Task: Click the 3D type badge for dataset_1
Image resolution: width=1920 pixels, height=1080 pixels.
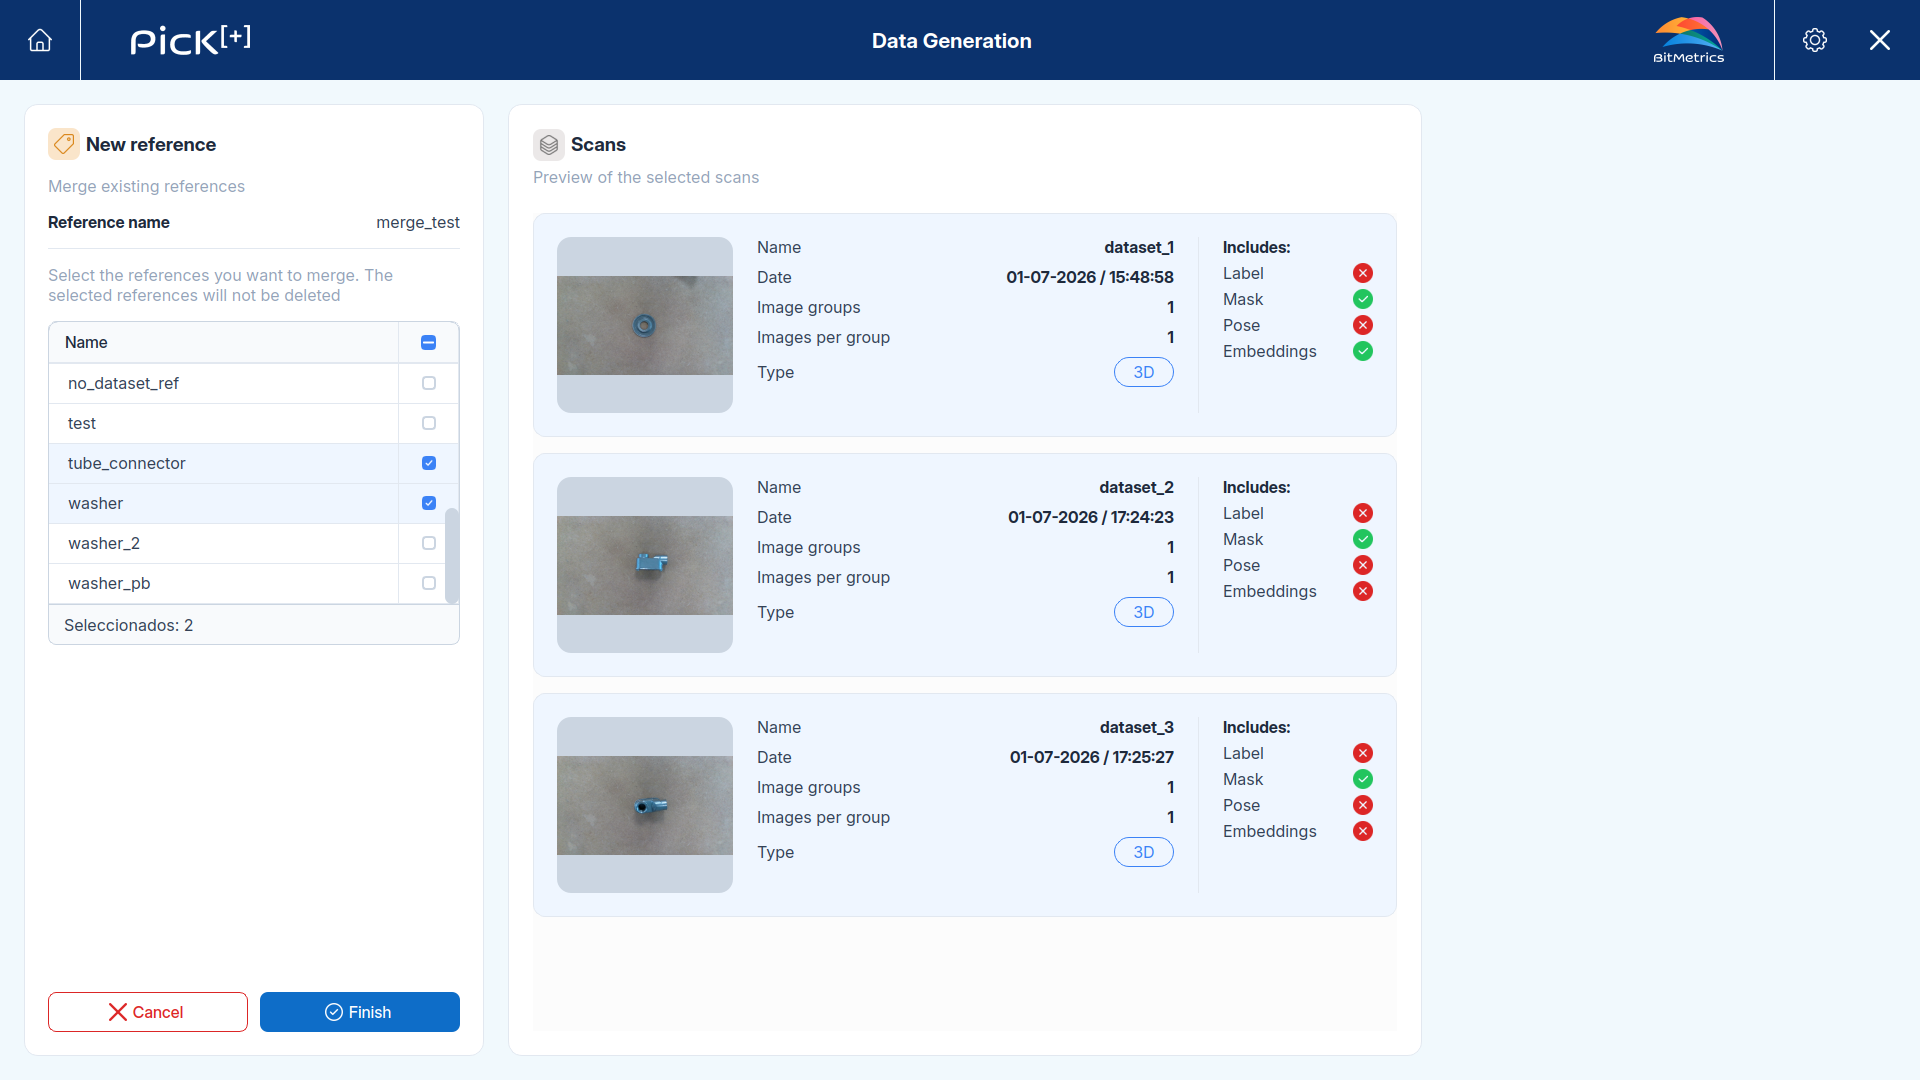Action: pos(1144,372)
